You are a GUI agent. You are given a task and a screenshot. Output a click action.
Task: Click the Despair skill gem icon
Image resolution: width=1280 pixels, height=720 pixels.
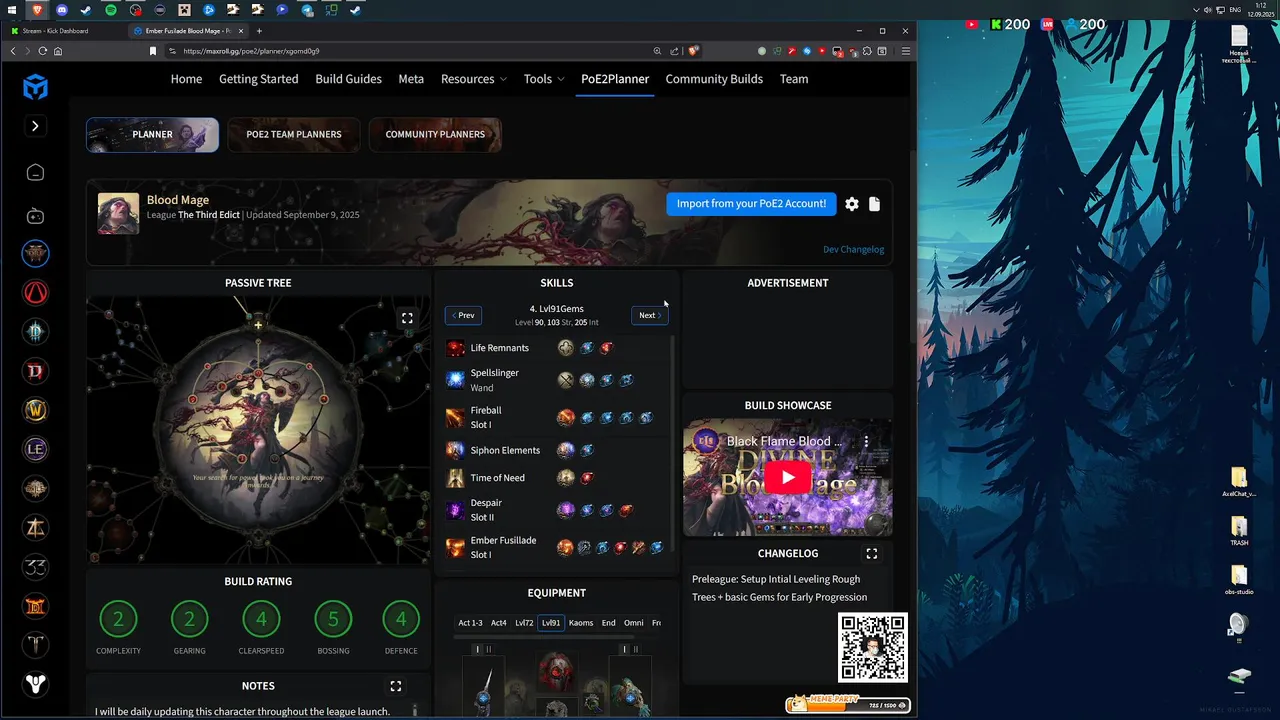point(456,510)
